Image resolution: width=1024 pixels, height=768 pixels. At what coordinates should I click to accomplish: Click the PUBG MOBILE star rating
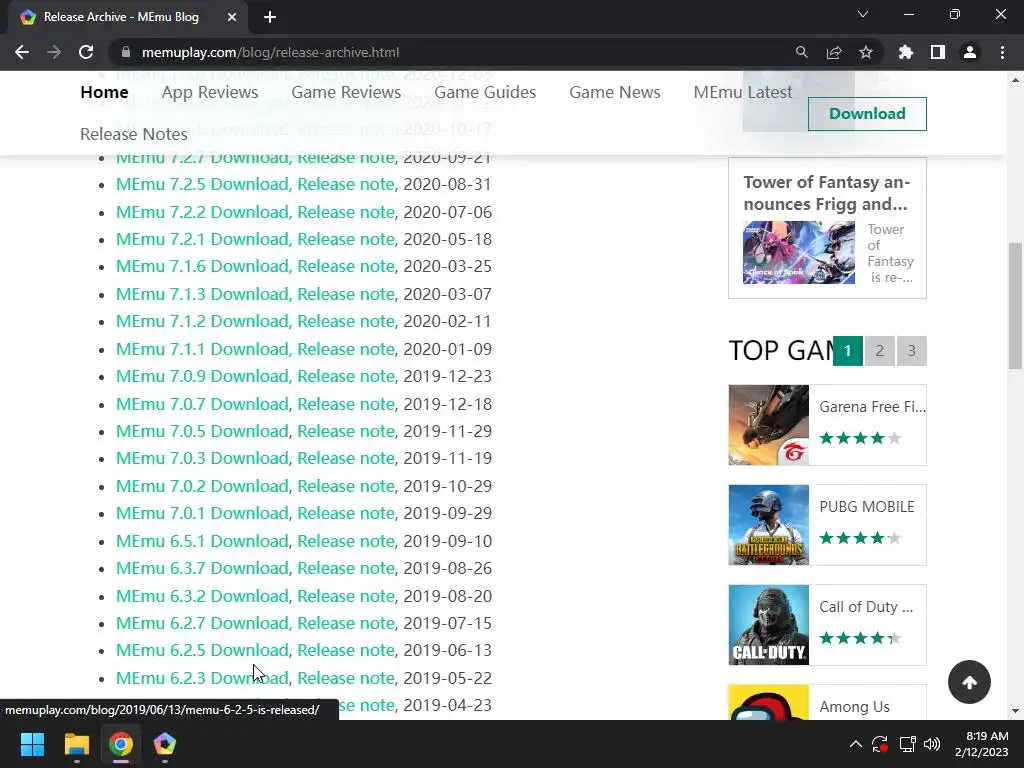tap(861, 538)
